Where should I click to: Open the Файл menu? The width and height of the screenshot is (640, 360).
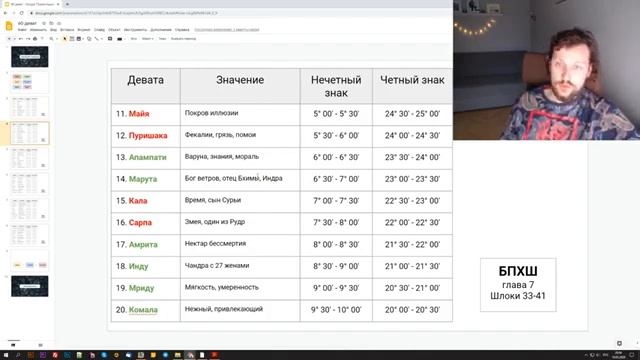coord(22,30)
